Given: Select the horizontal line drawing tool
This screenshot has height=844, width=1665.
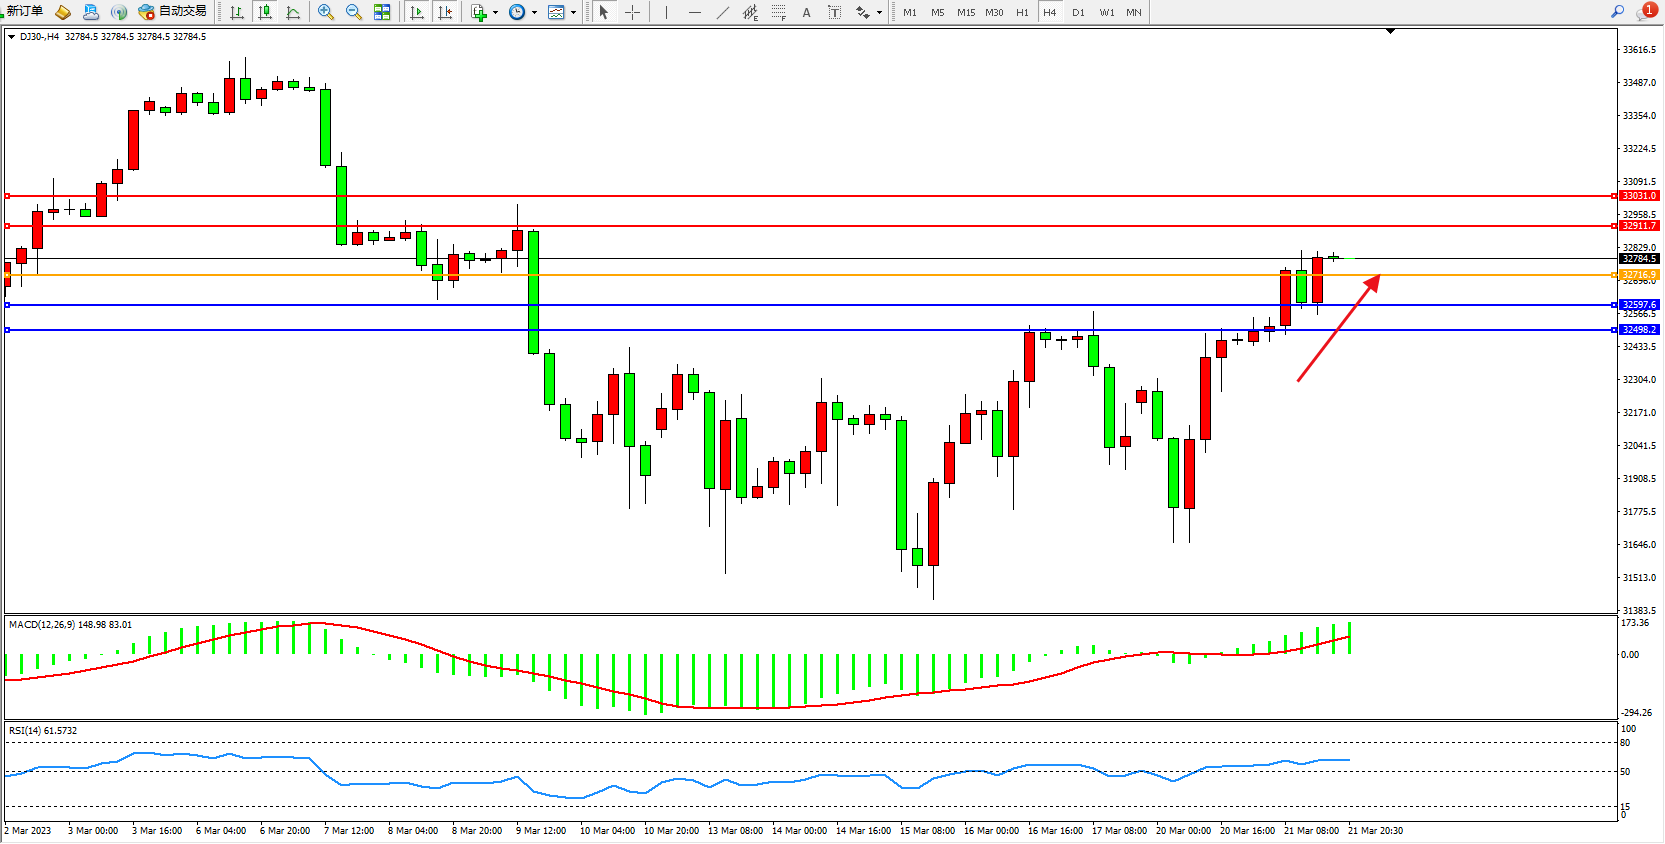Looking at the screenshot, I should pos(694,12).
